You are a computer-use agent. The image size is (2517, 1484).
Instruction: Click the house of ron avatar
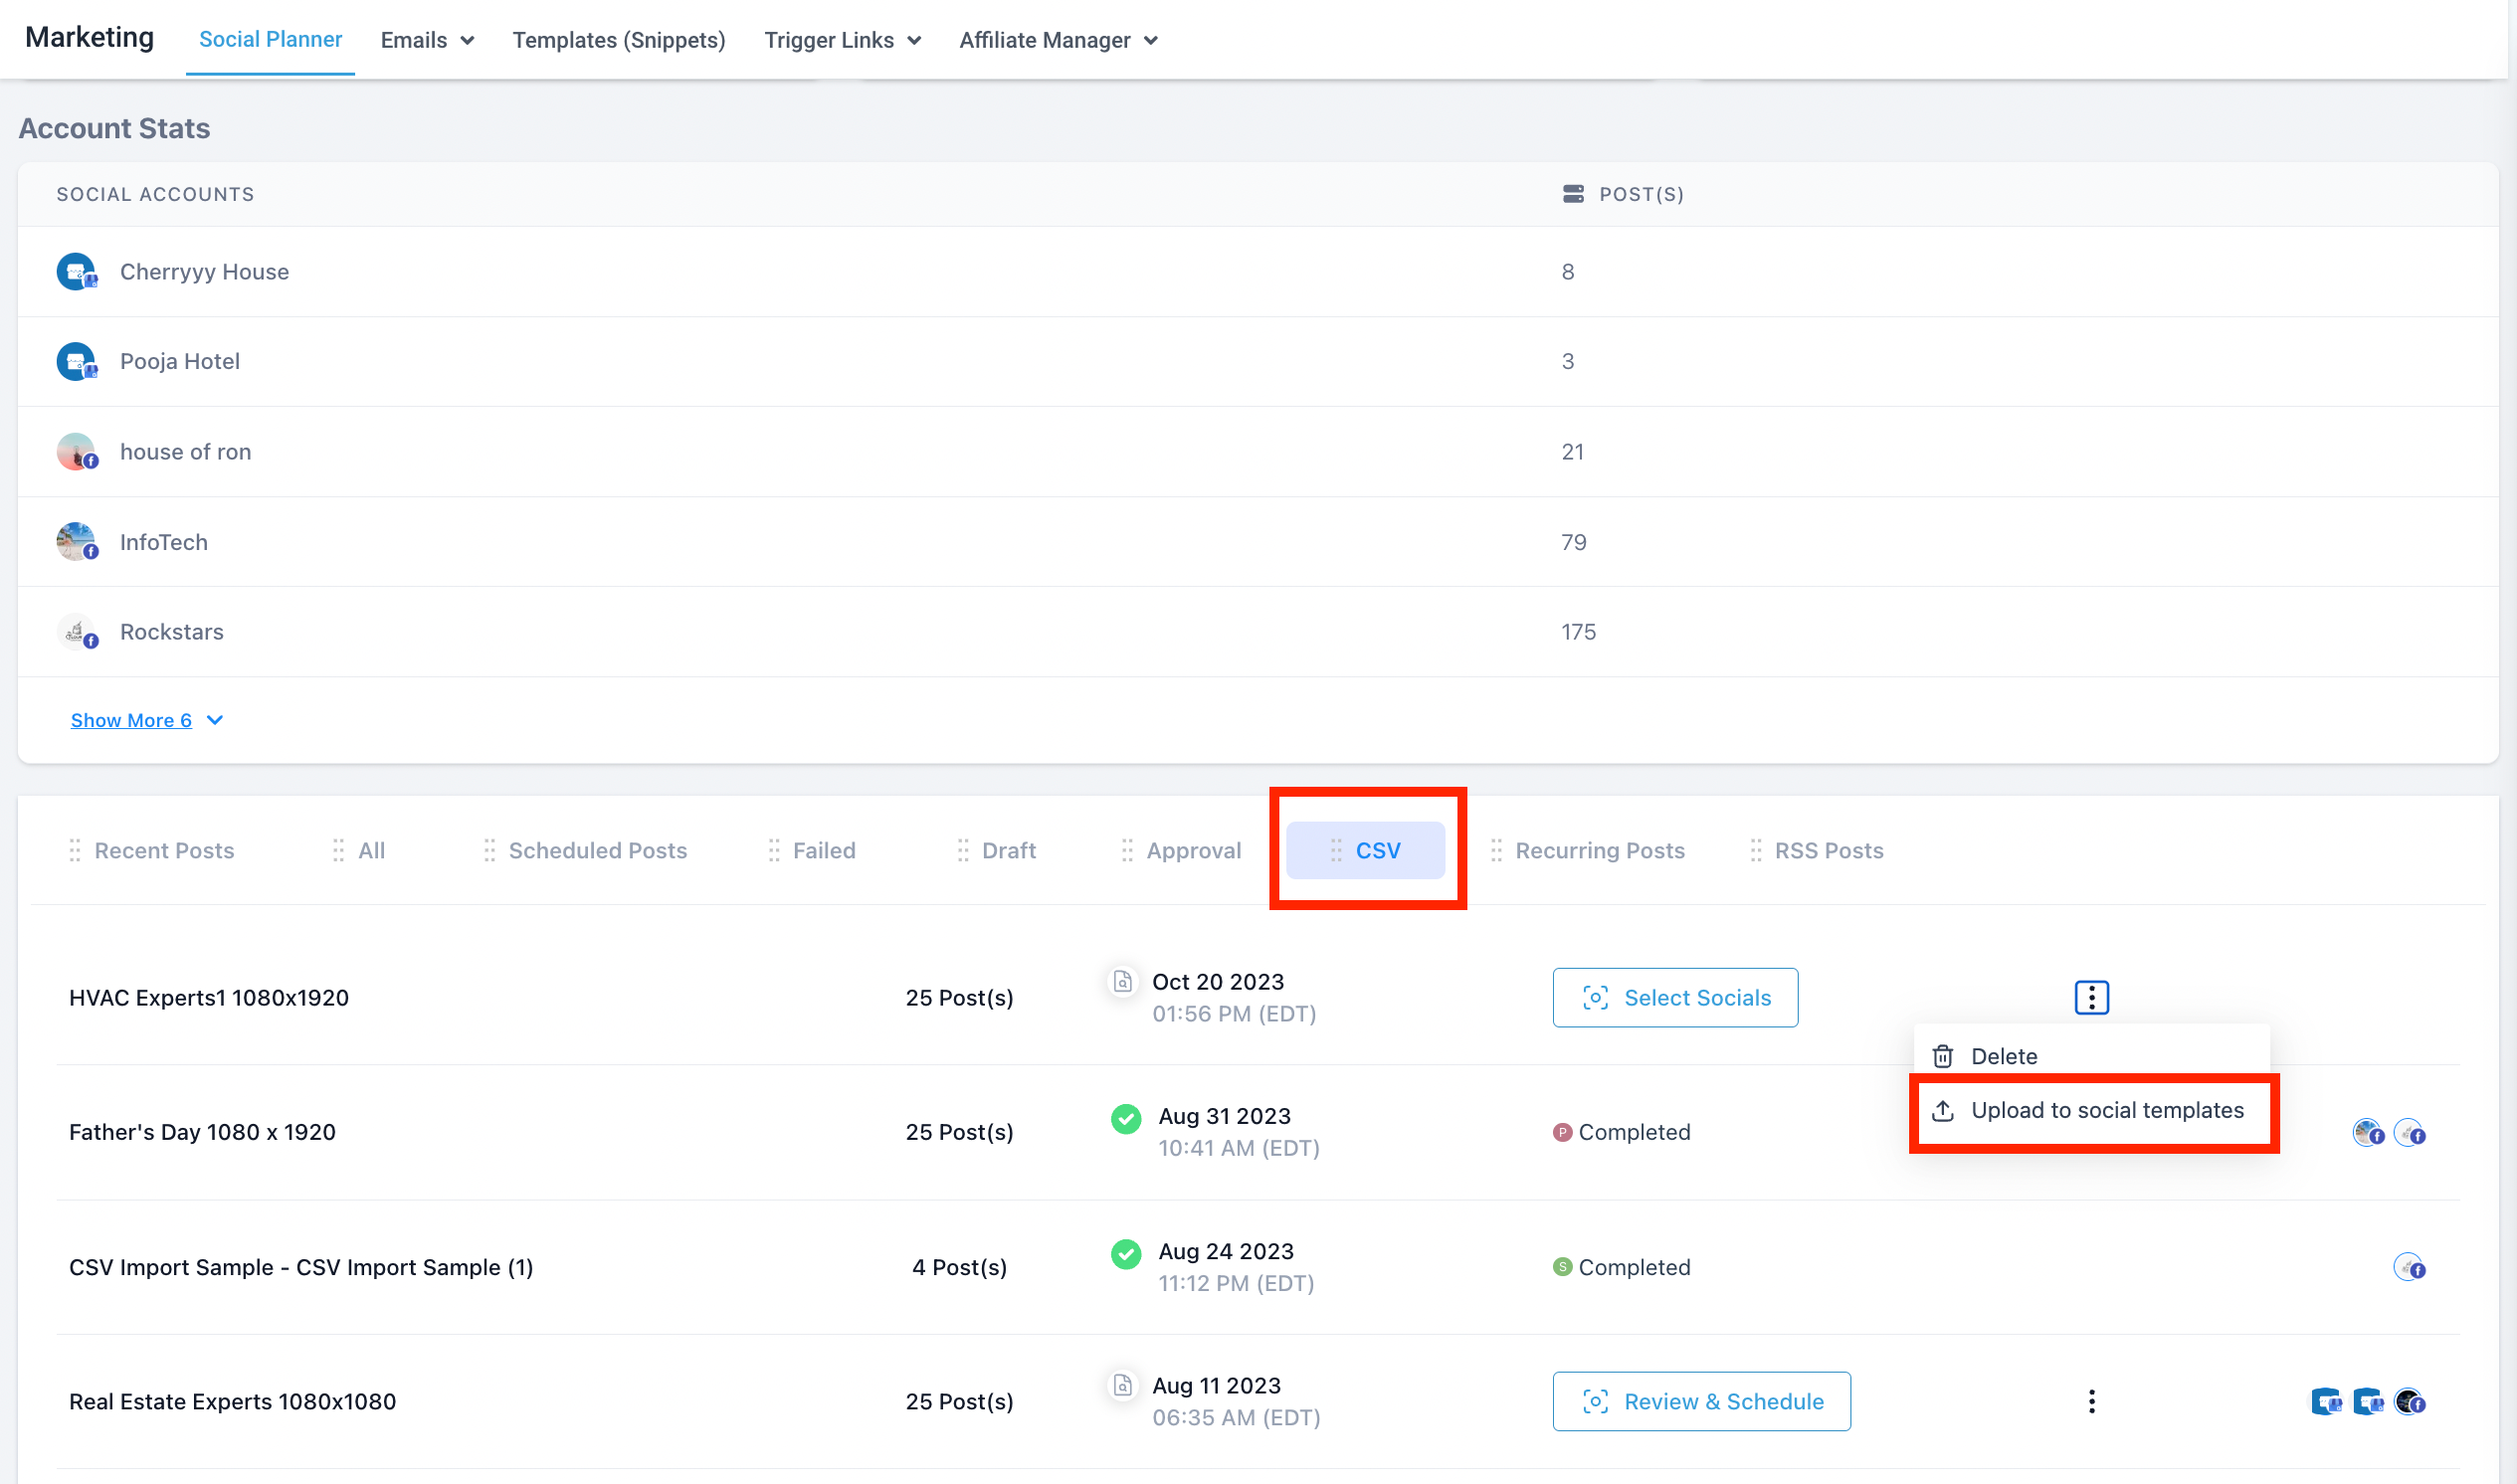(x=77, y=452)
